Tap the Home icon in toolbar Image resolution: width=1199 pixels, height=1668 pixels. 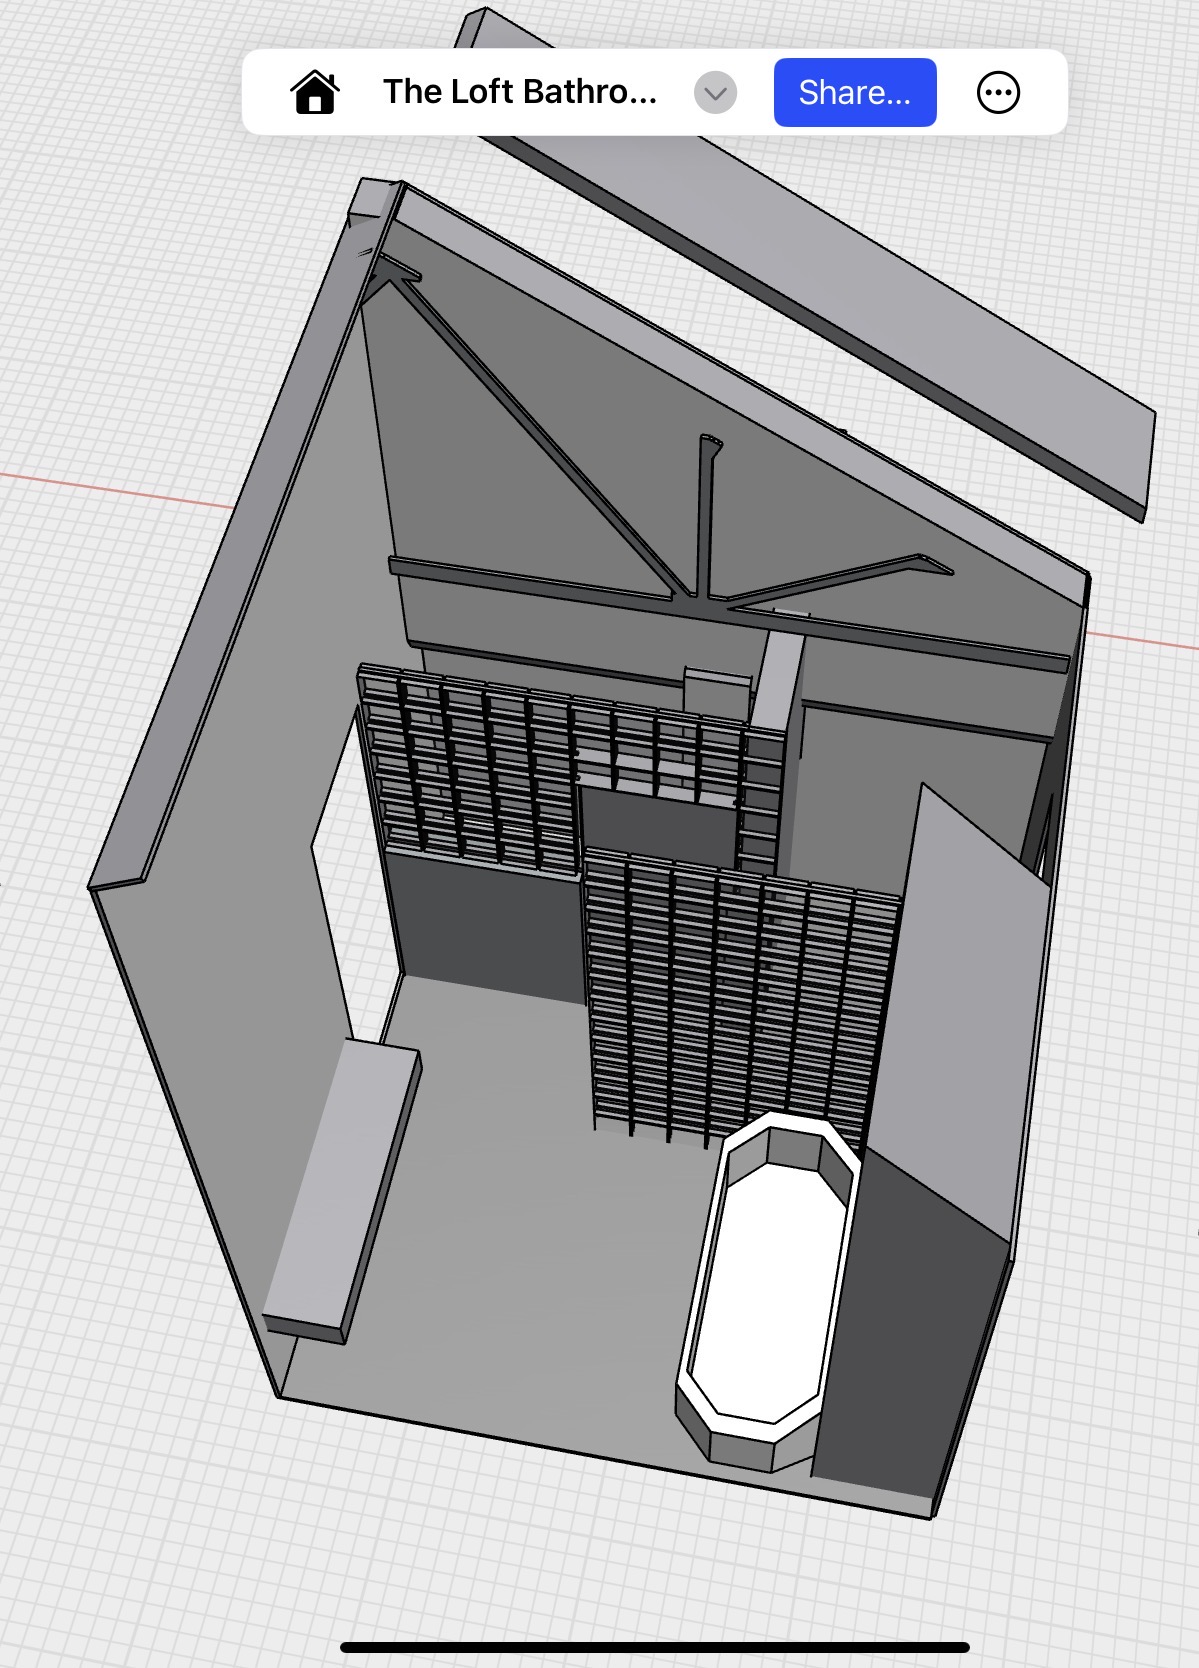coord(315,93)
